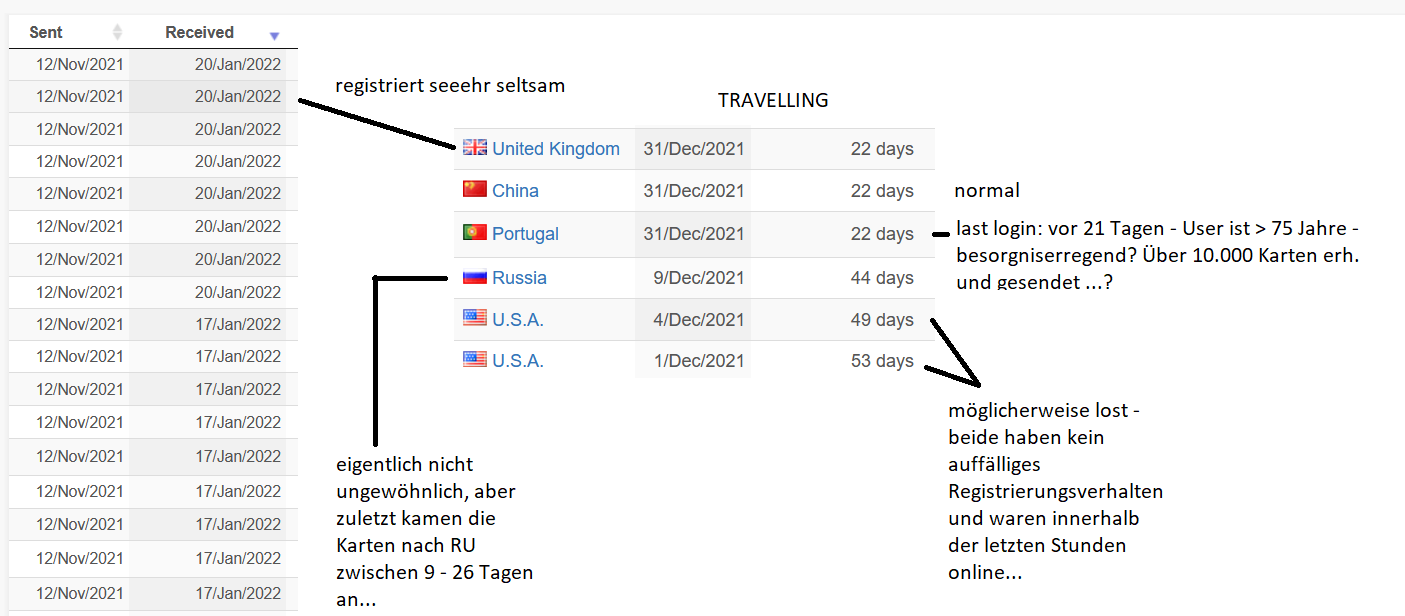Click the sort arrows beside the Sent header
This screenshot has width=1405, height=616.
(117, 33)
